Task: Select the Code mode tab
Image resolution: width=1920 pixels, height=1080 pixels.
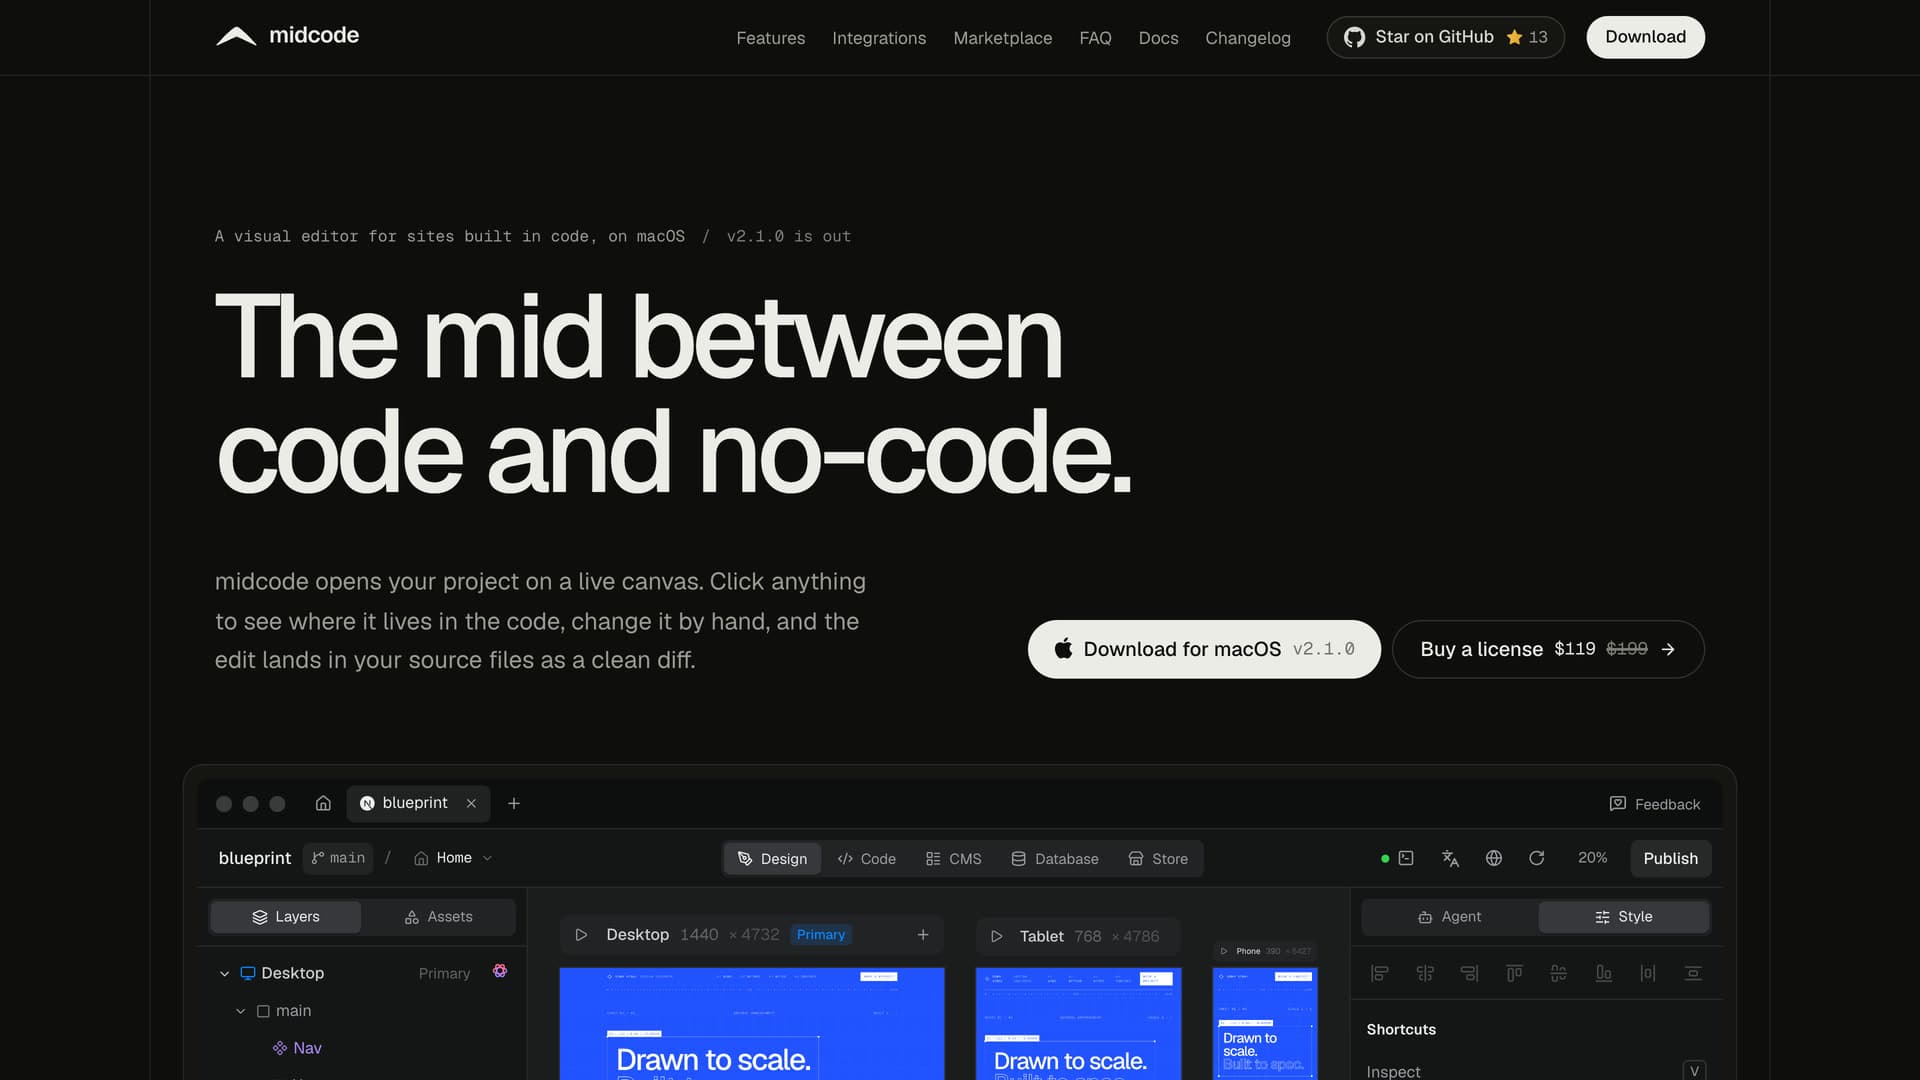Action: 866,859
